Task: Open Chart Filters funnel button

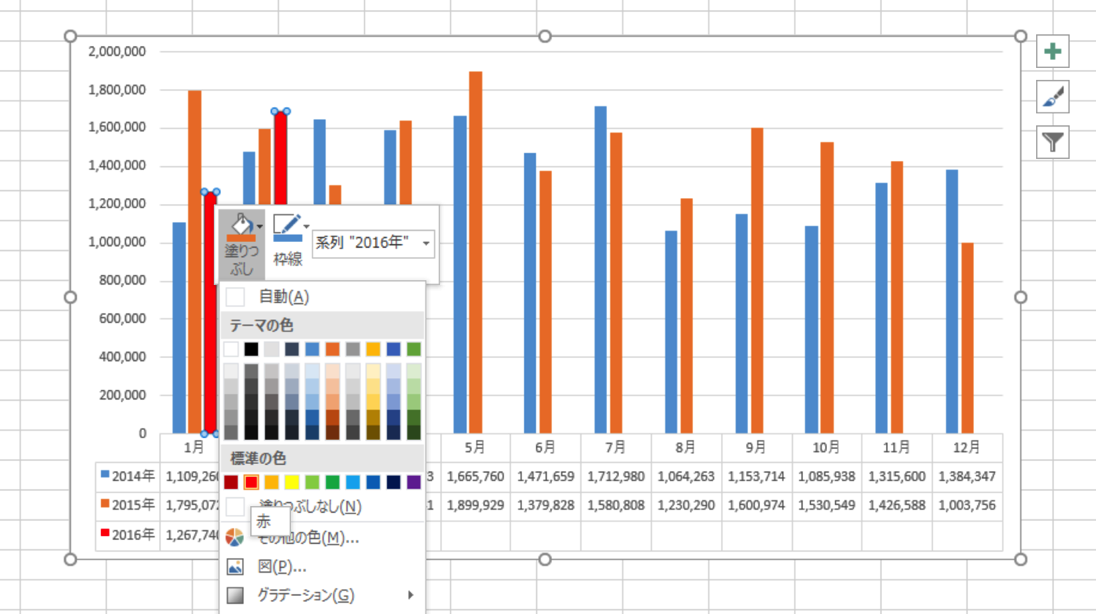Action: coord(1053,143)
